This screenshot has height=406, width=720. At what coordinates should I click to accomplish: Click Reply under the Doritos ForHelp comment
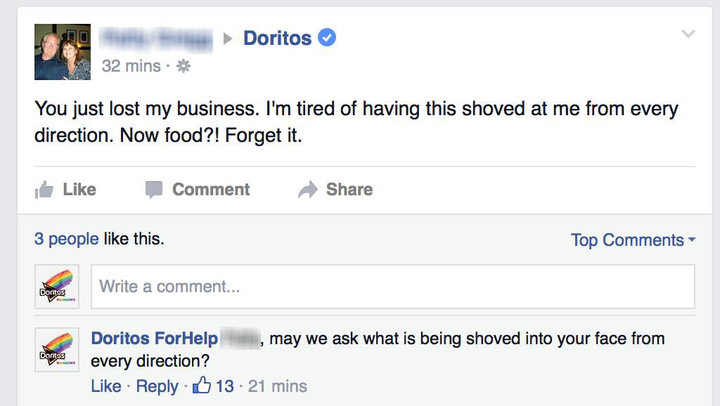coord(157,386)
